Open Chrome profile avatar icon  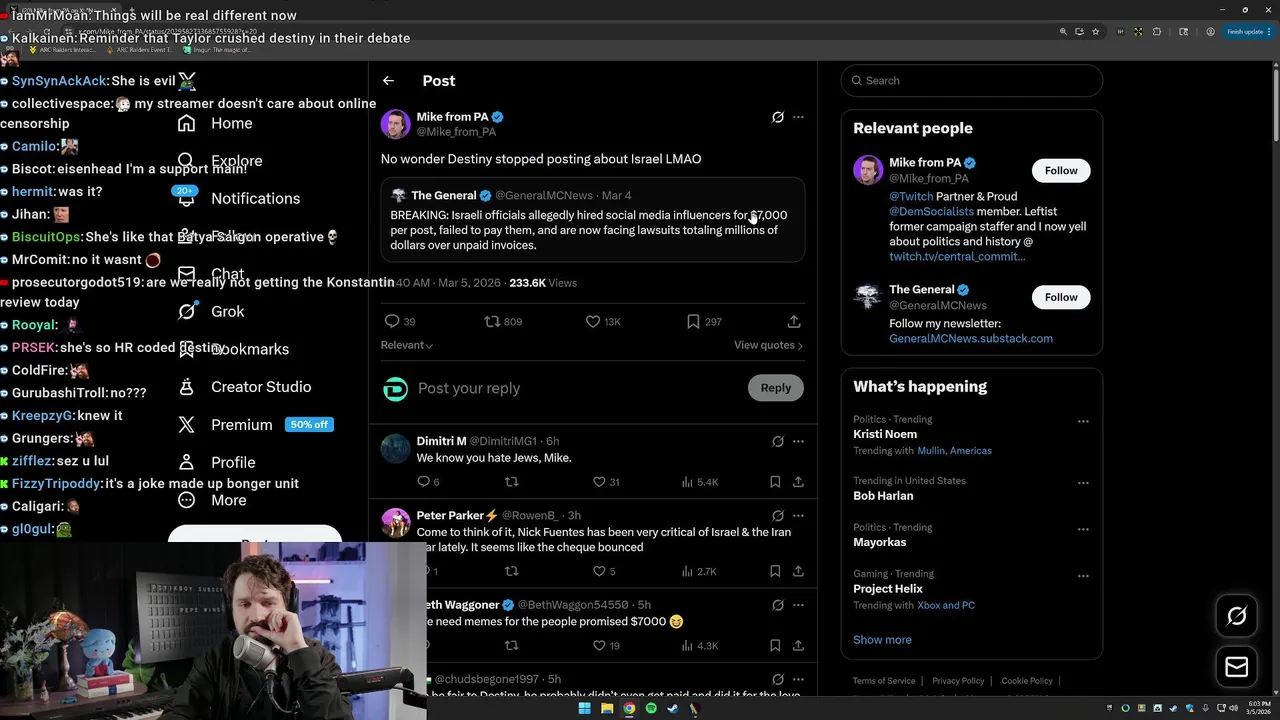pos(1210,32)
